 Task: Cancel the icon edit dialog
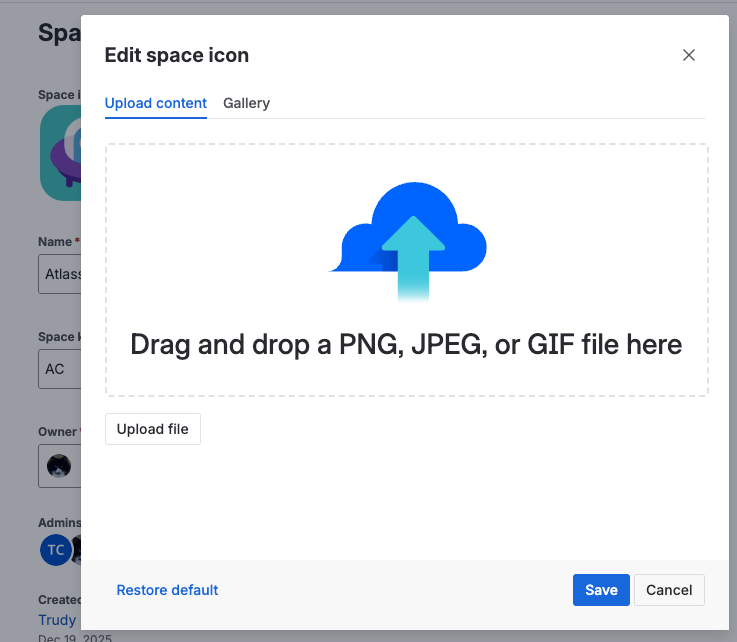pyautogui.click(x=669, y=590)
